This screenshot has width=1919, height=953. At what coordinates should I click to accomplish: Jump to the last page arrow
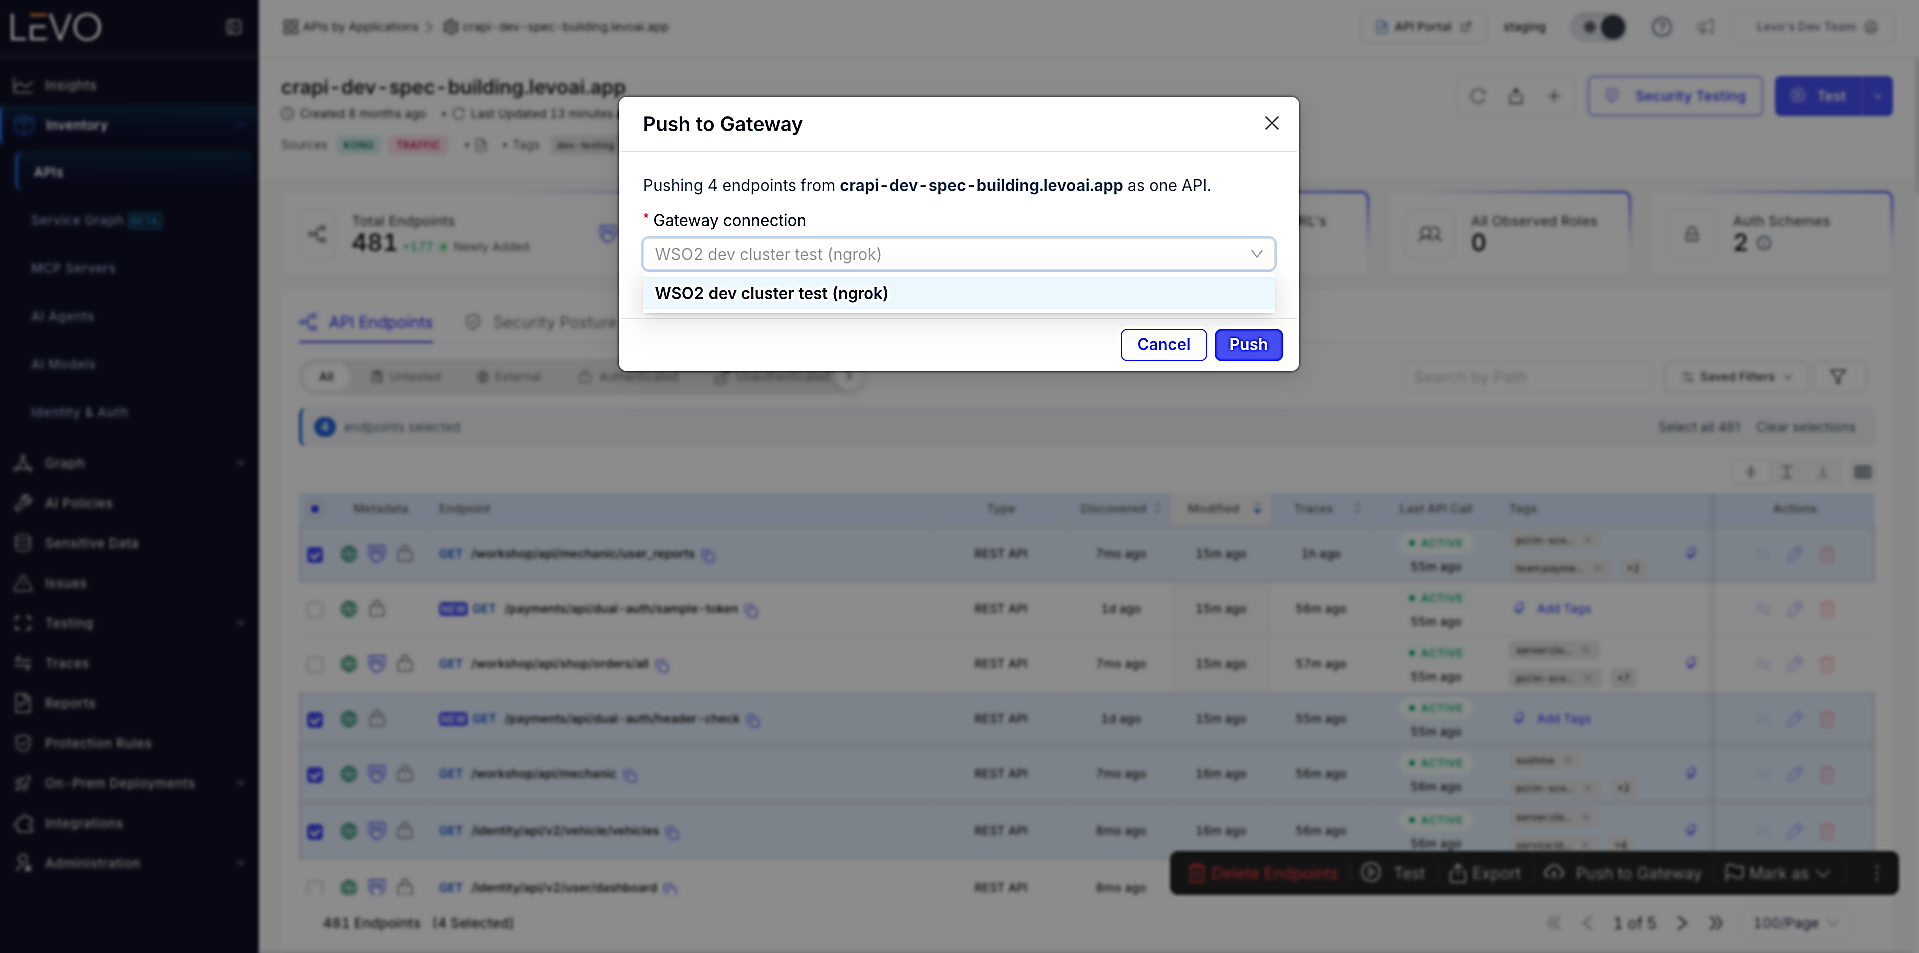pos(1716,923)
